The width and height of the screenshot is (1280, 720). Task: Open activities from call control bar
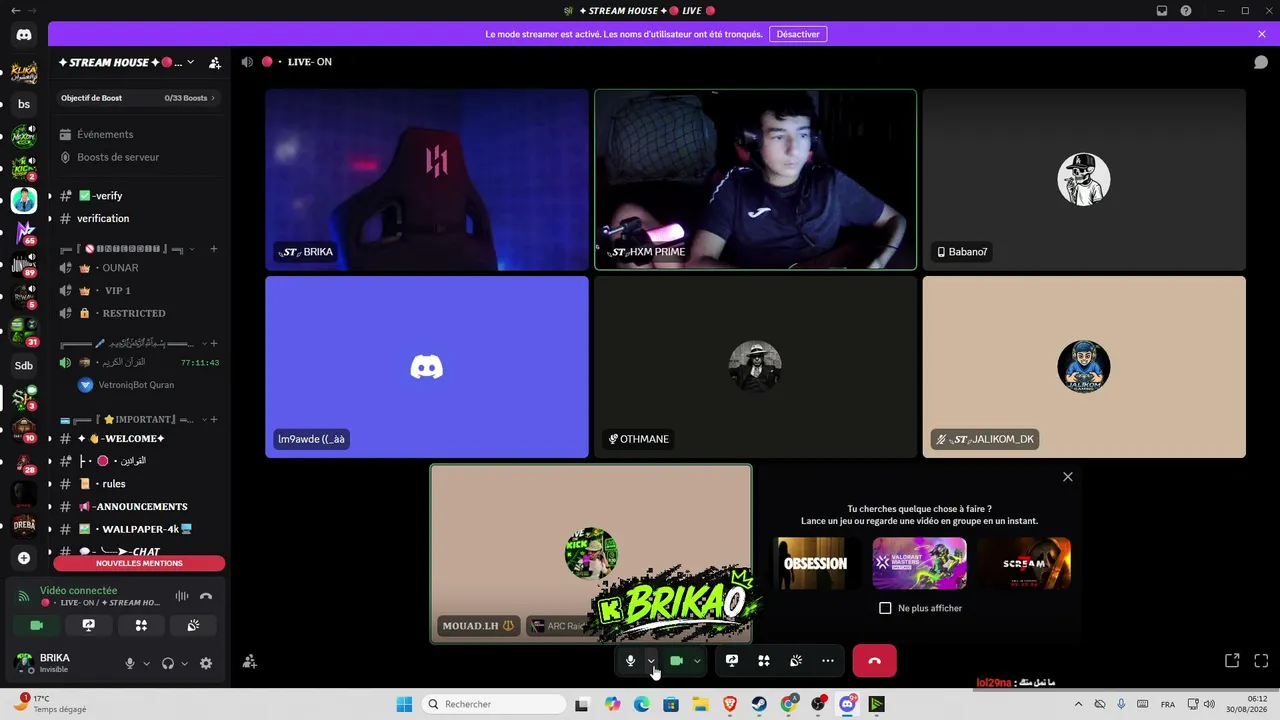764,661
